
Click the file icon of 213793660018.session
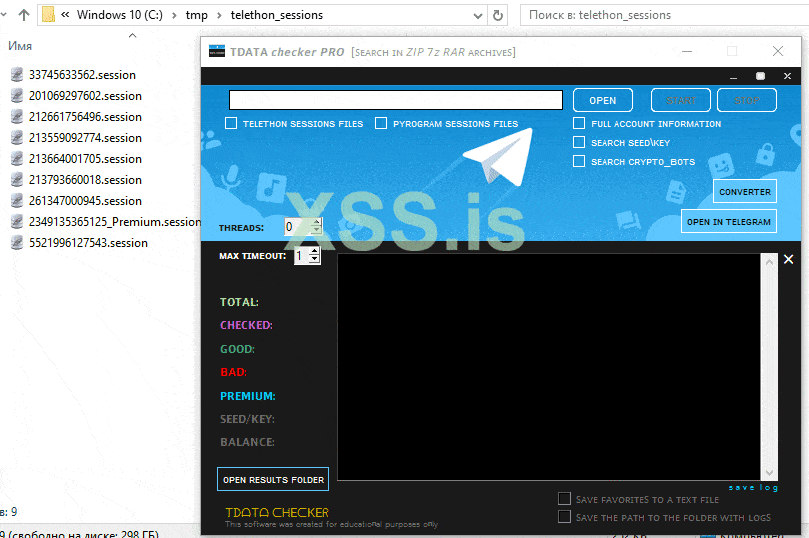pos(17,180)
